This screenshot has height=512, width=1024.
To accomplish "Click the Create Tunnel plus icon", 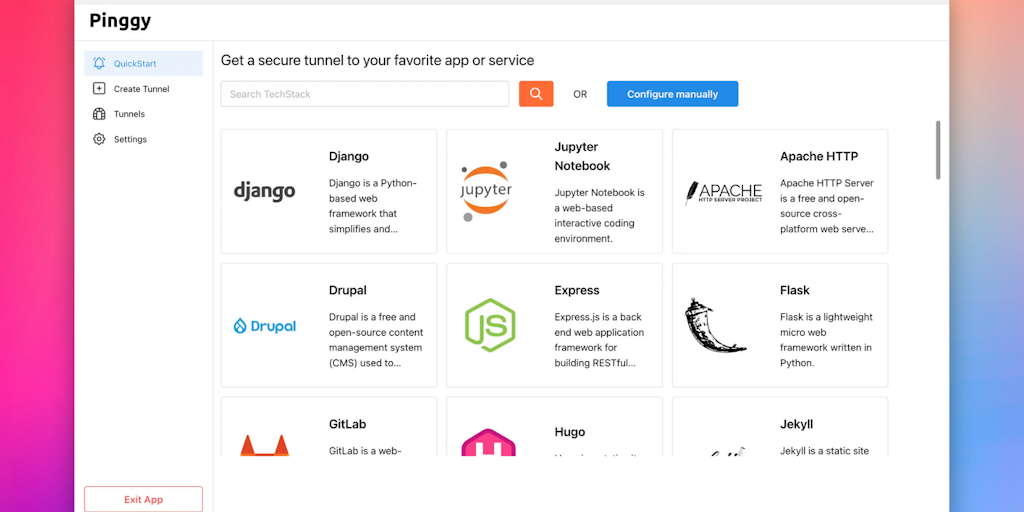I will (x=99, y=89).
